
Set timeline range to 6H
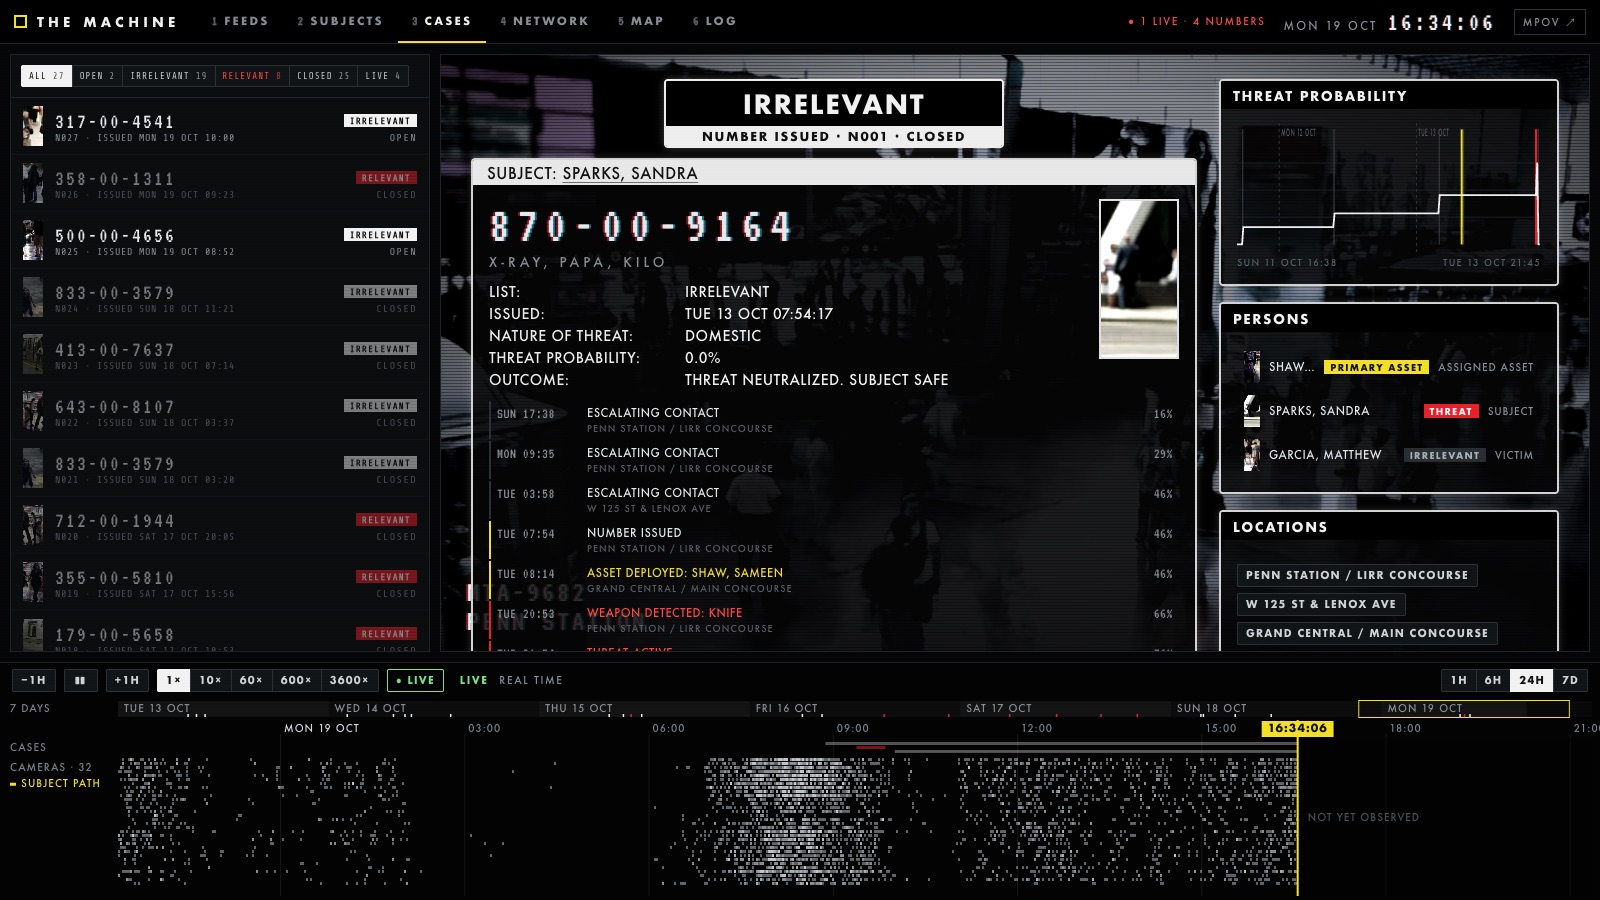coord(1493,680)
